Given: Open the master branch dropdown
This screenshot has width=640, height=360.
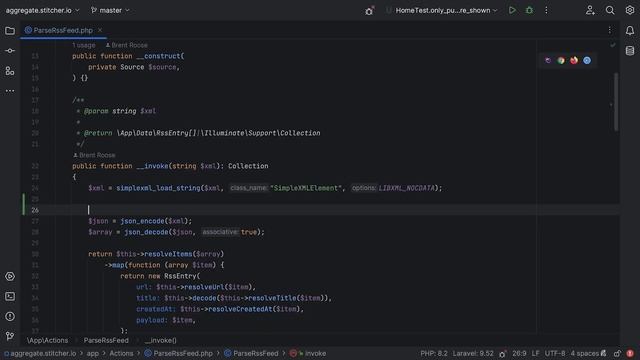Looking at the screenshot, I should (x=110, y=10).
